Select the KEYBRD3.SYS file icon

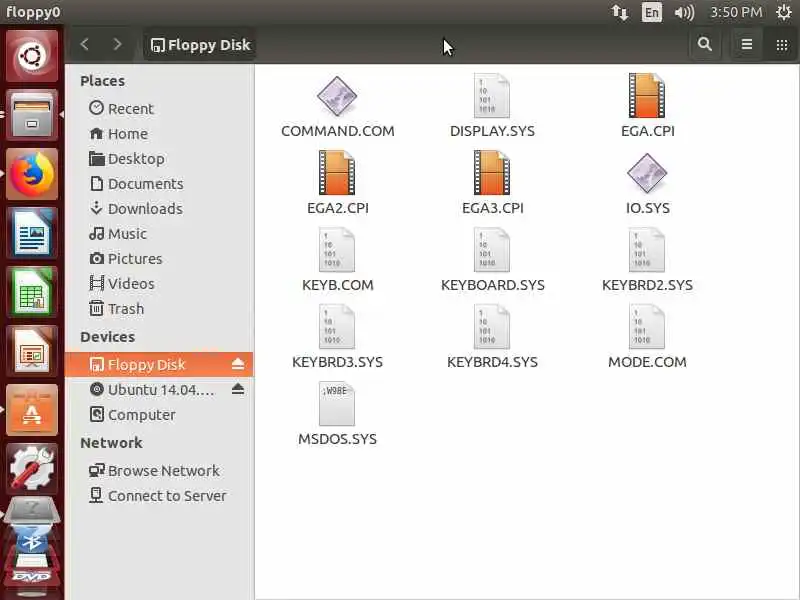click(x=337, y=327)
